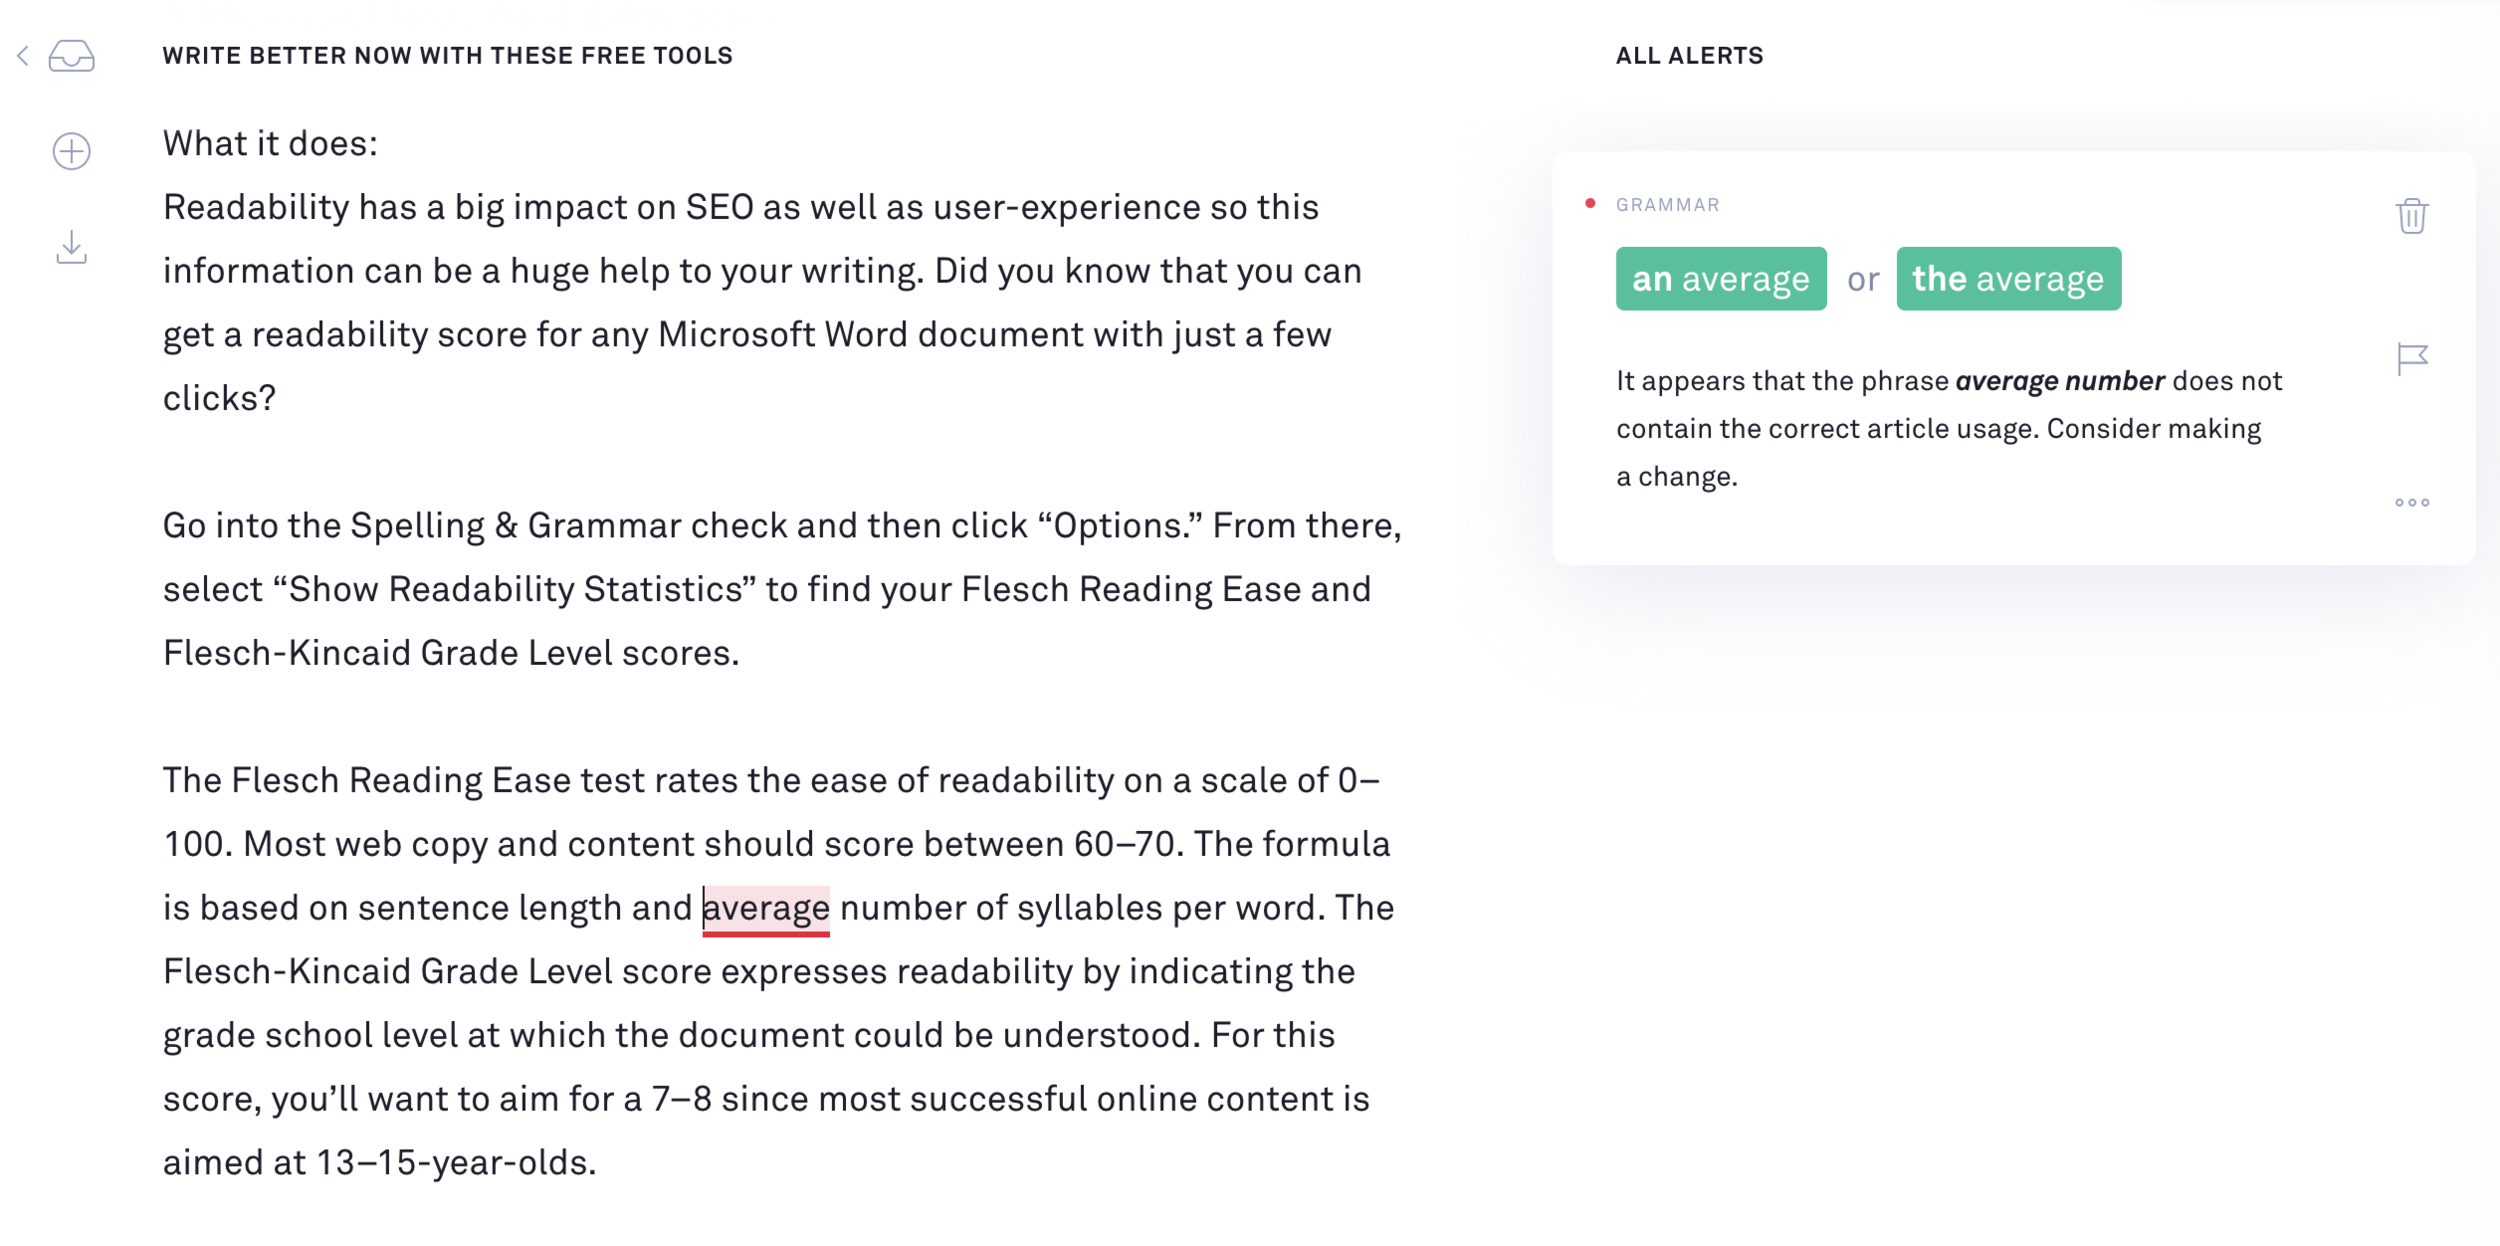Click the GRAMMAR category label

click(1668, 205)
